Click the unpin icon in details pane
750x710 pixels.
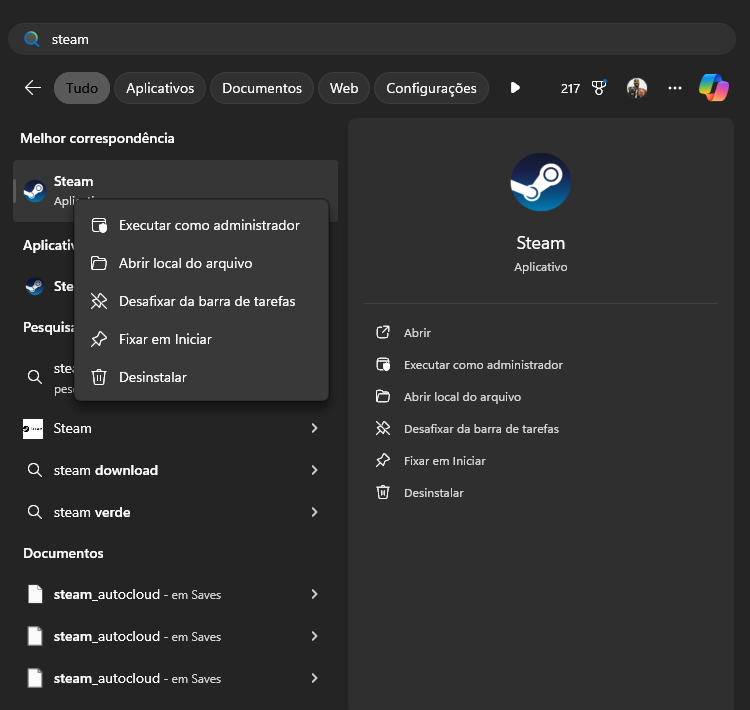(x=383, y=428)
